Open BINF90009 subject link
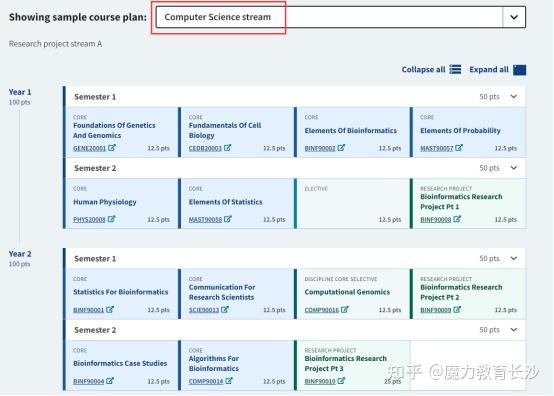554x396 pixels. point(436,310)
